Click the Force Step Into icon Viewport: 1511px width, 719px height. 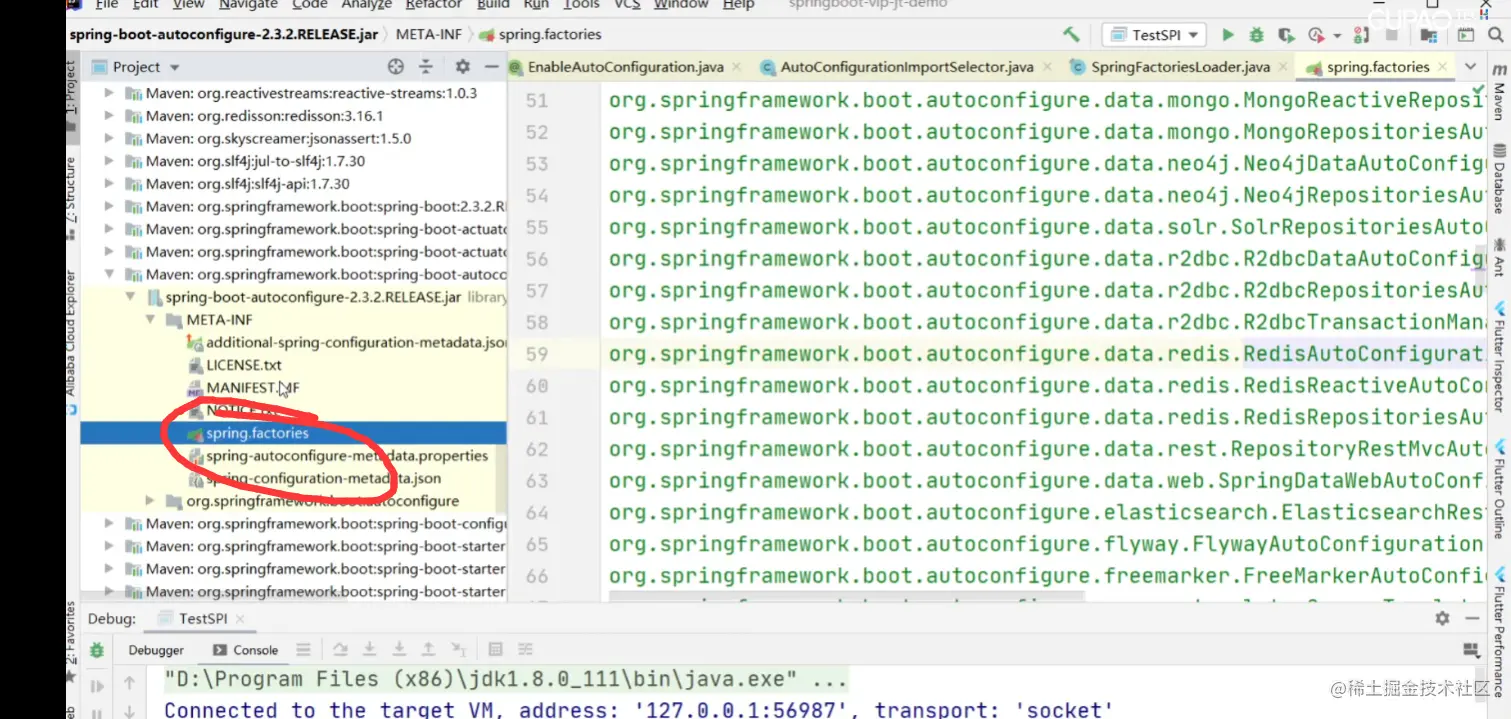[399, 649]
